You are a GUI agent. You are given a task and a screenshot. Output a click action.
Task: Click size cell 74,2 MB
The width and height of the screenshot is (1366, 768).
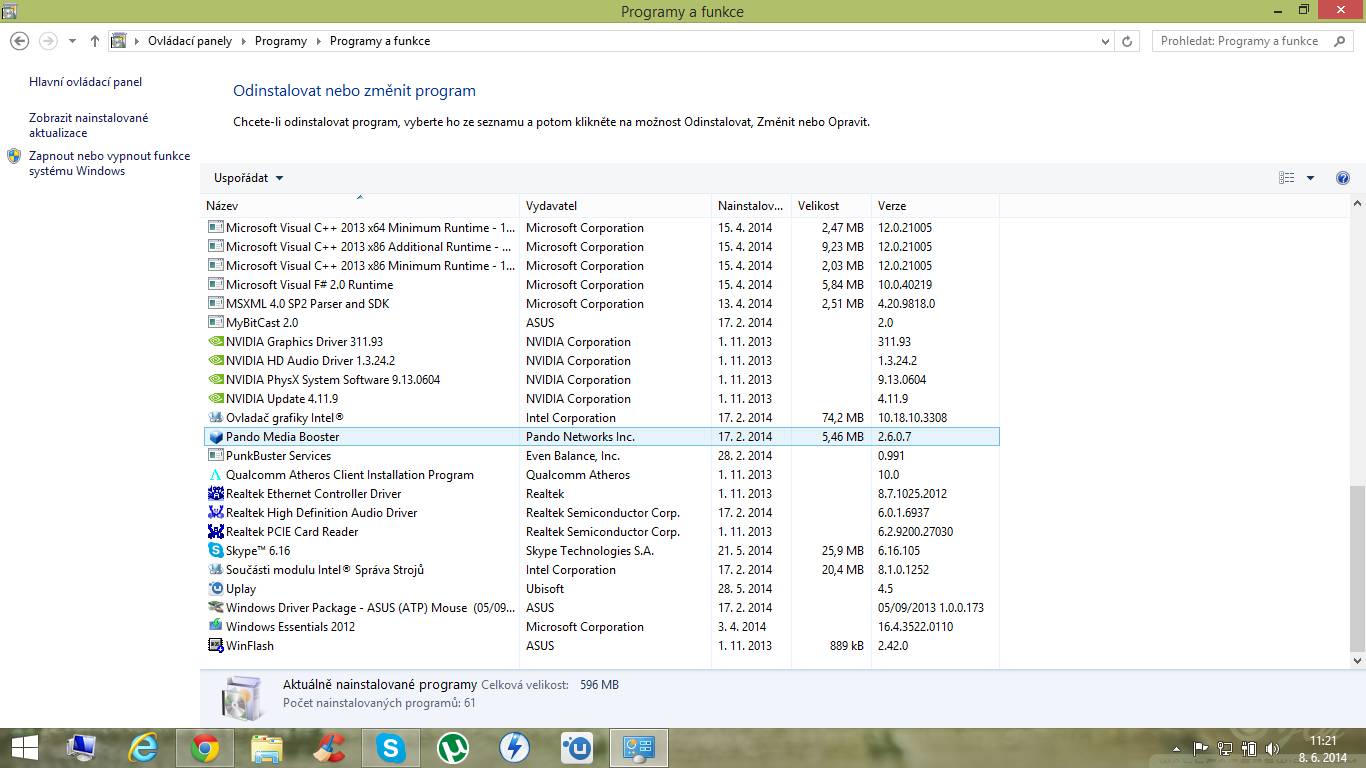pos(843,418)
